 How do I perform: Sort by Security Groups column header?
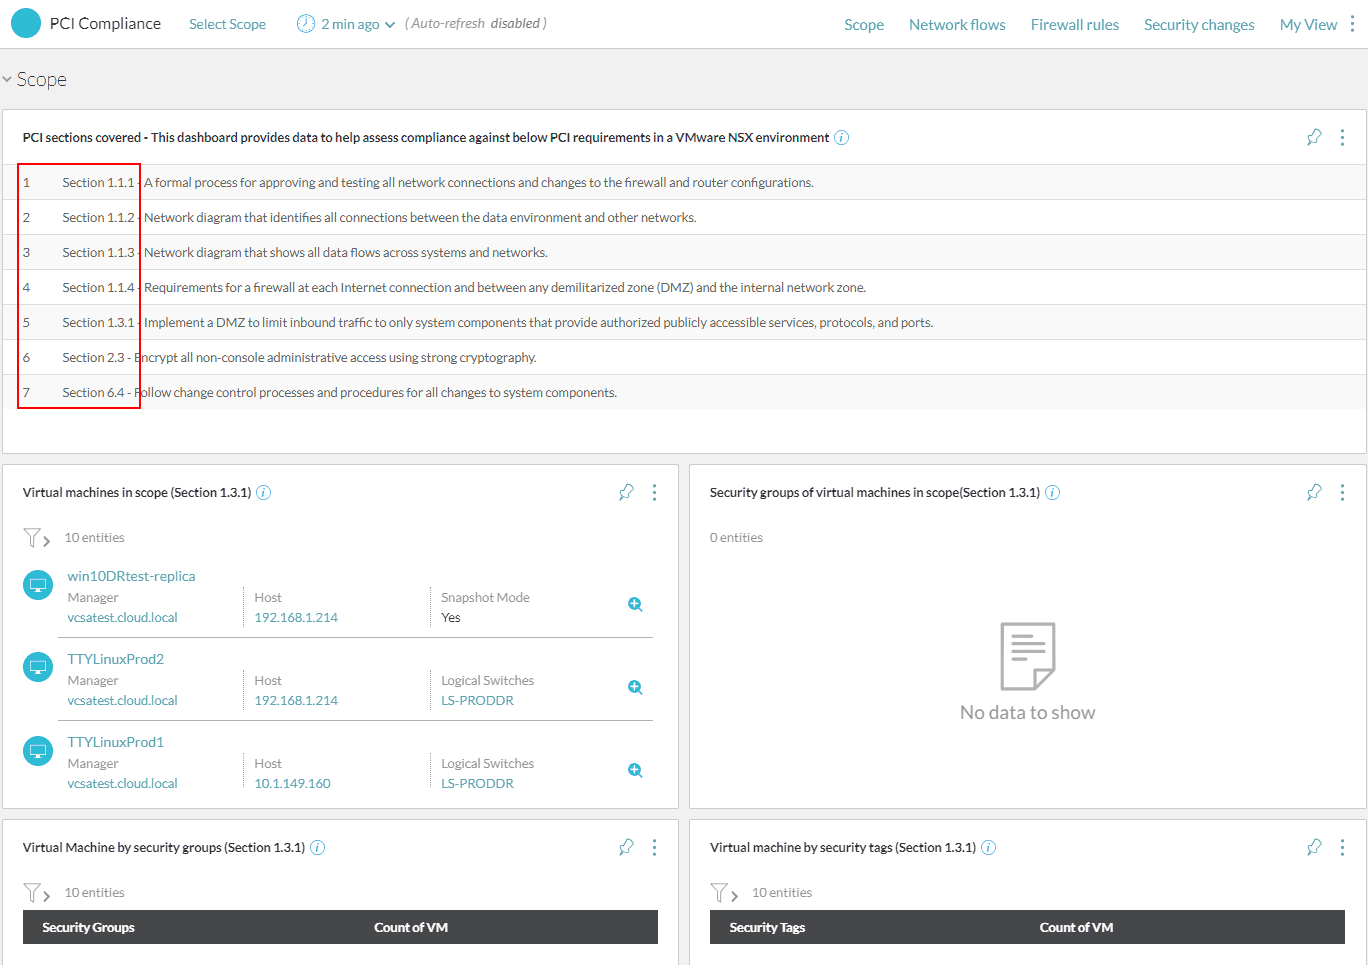(x=88, y=928)
